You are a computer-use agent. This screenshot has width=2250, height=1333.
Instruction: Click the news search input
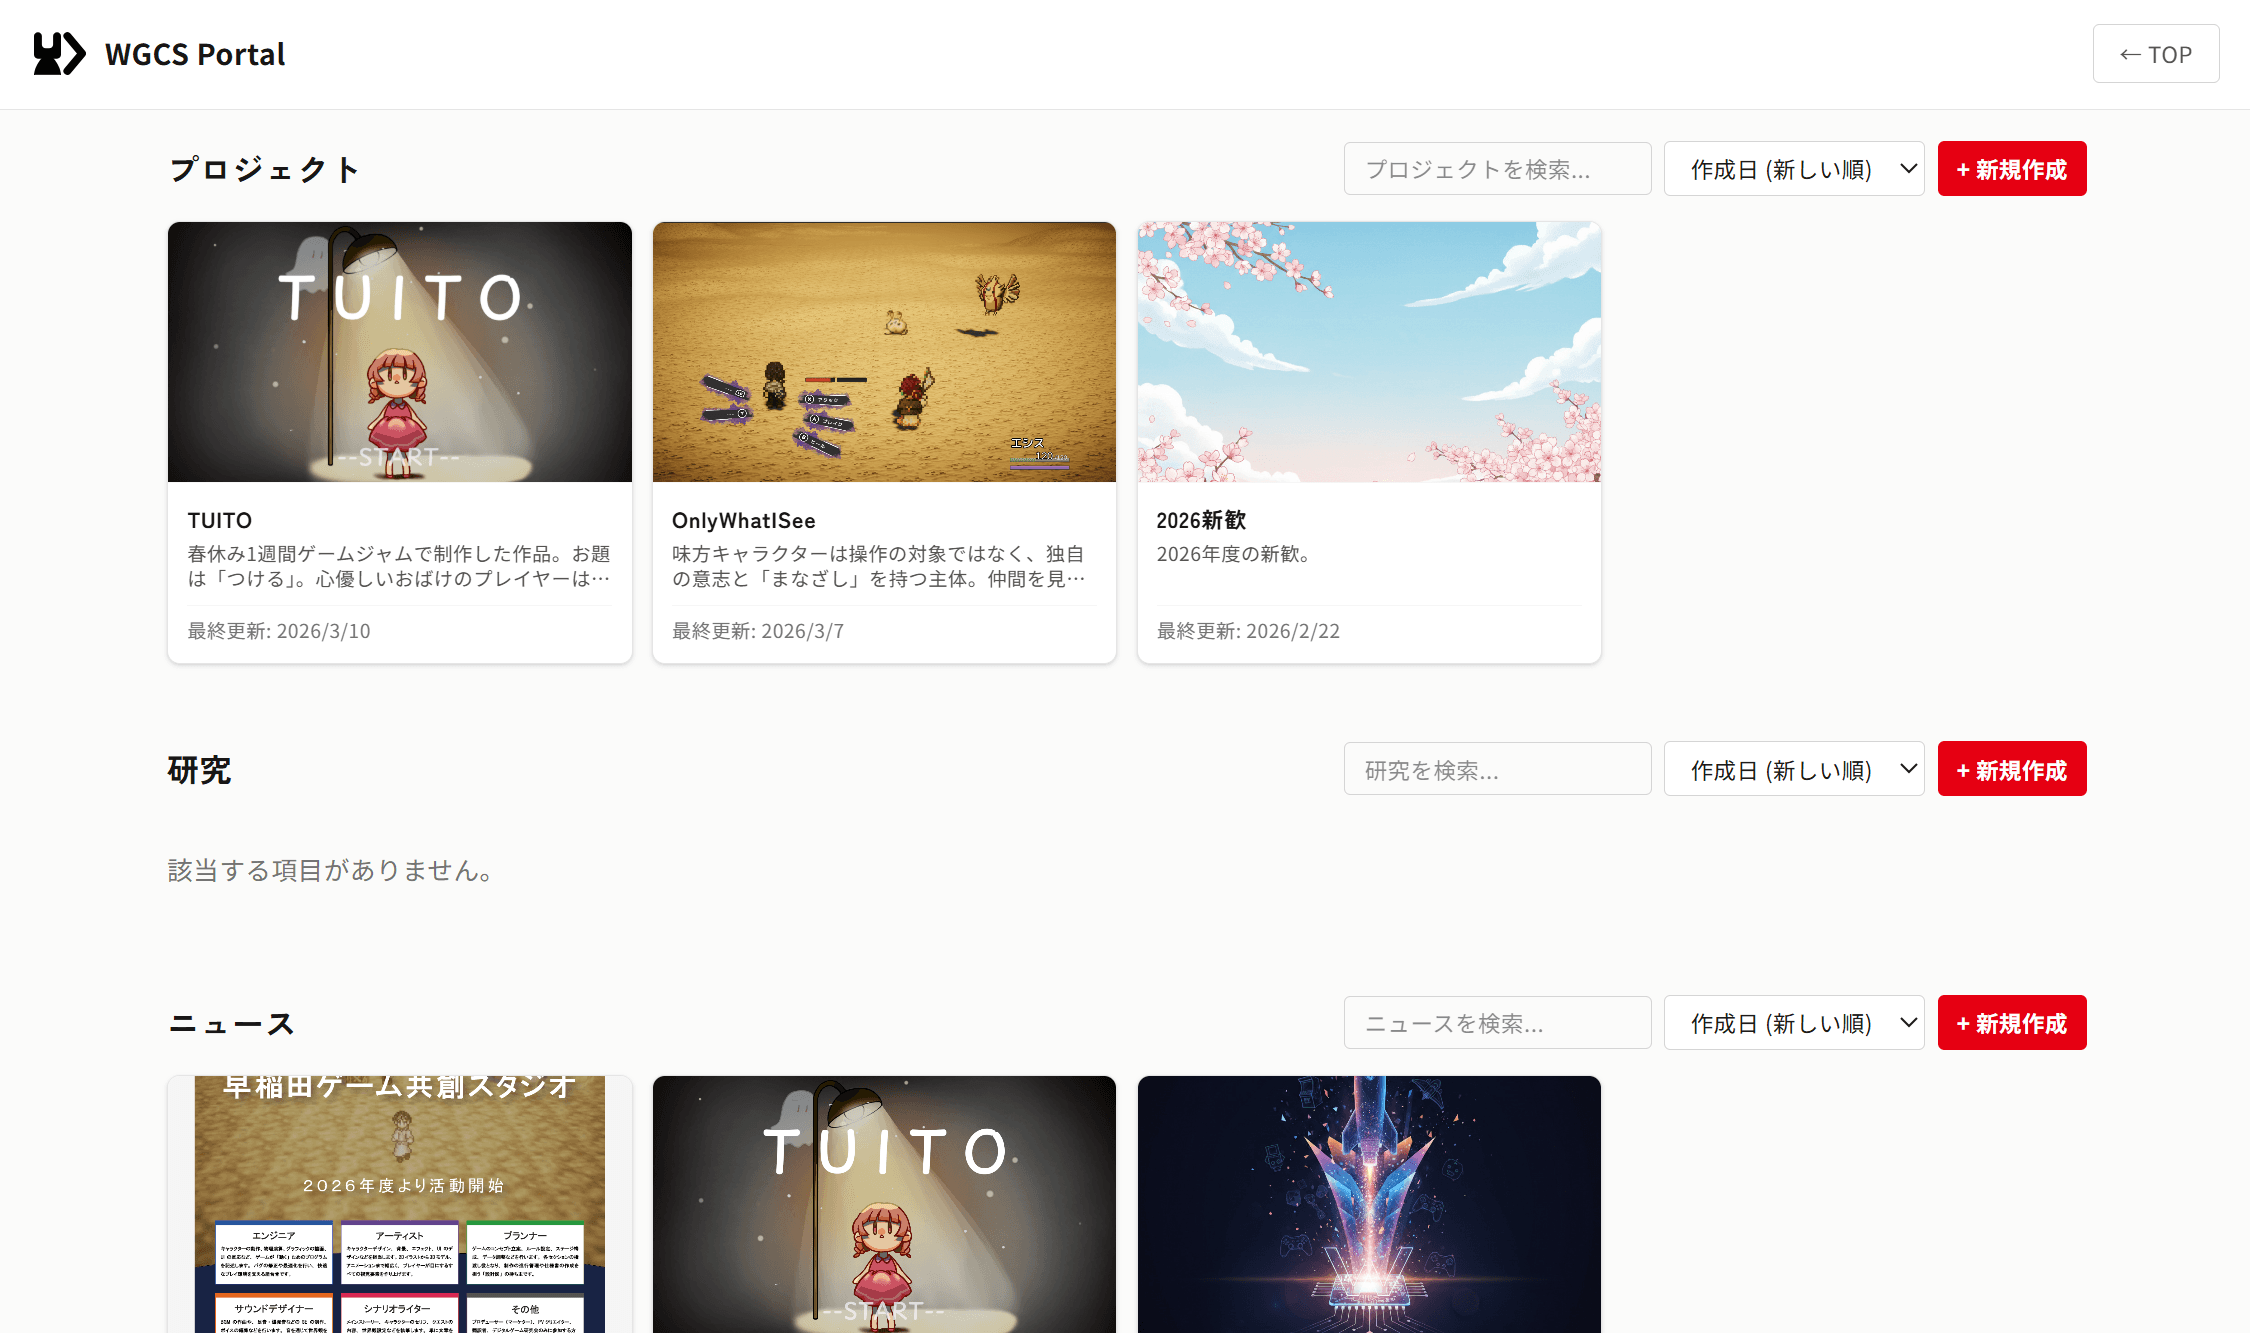(1496, 1023)
